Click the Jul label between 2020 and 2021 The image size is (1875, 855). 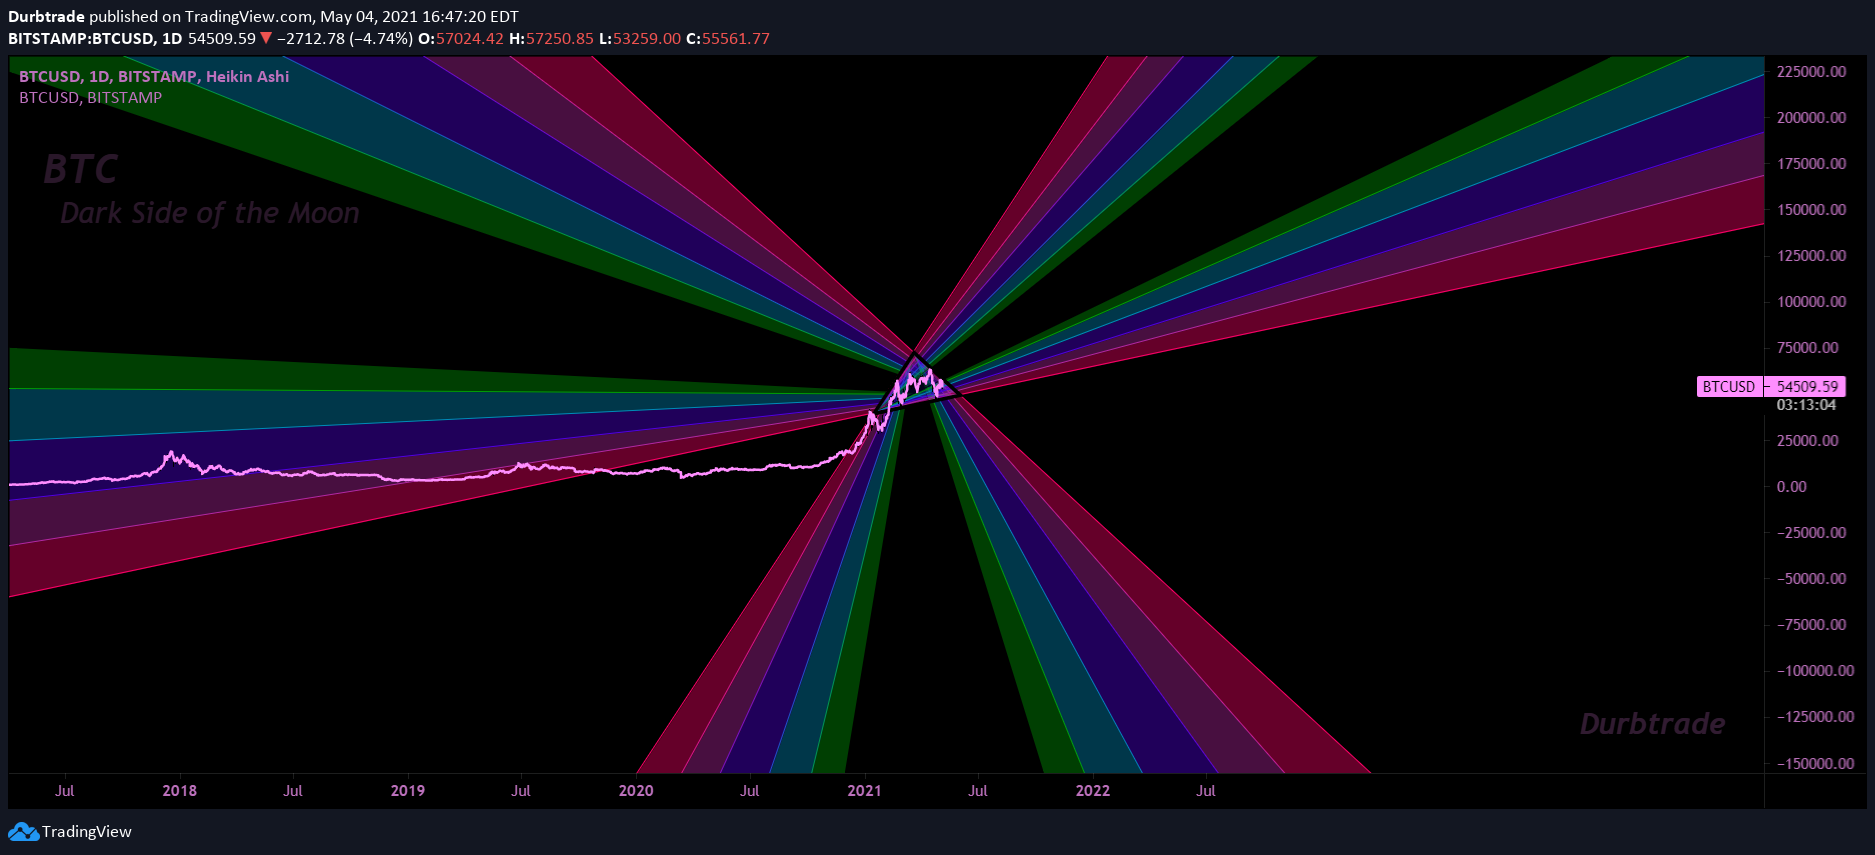(x=750, y=791)
